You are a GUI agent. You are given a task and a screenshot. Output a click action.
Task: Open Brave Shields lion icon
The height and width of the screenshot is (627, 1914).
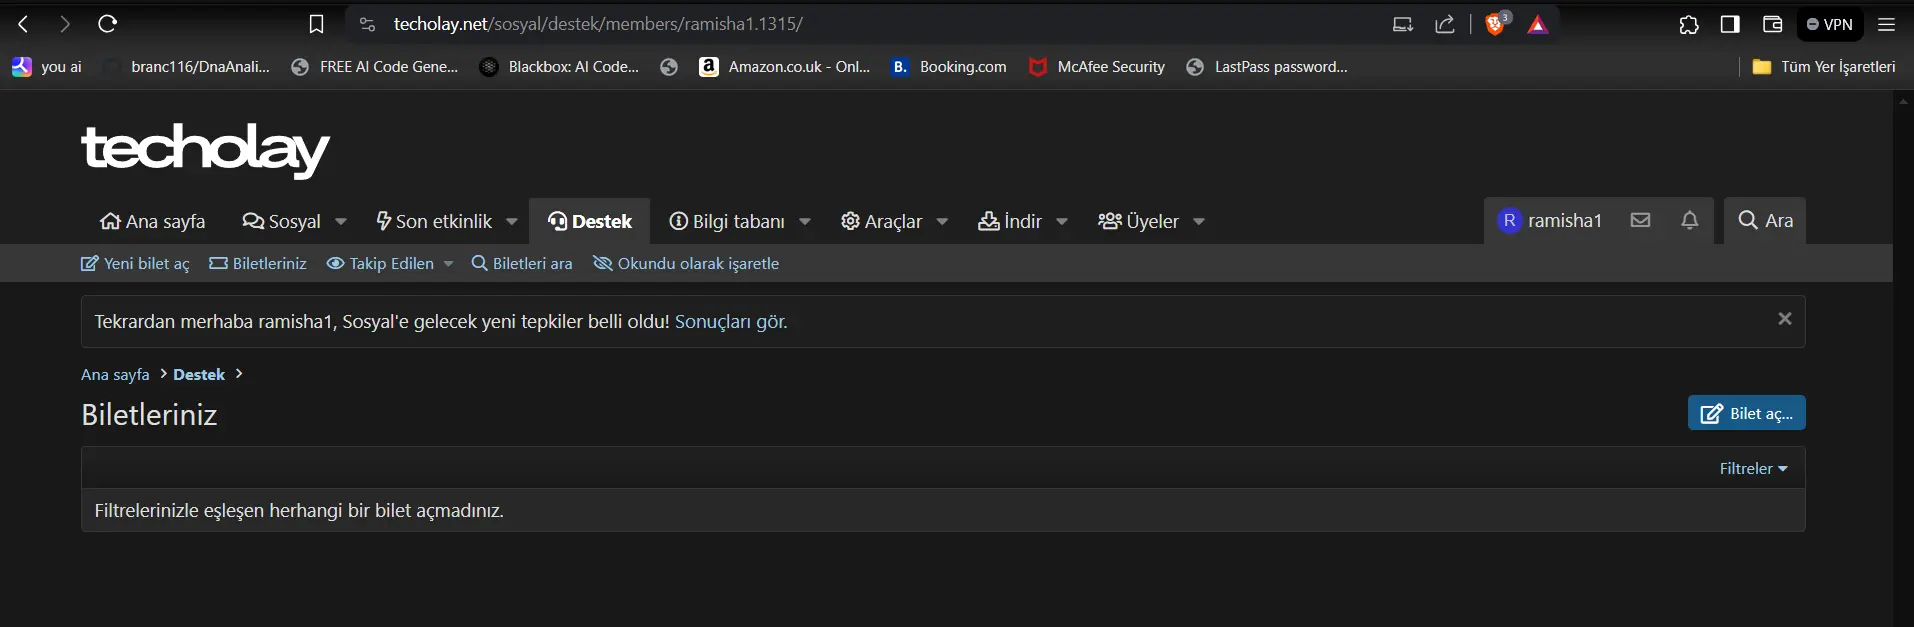pos(1496,24)
